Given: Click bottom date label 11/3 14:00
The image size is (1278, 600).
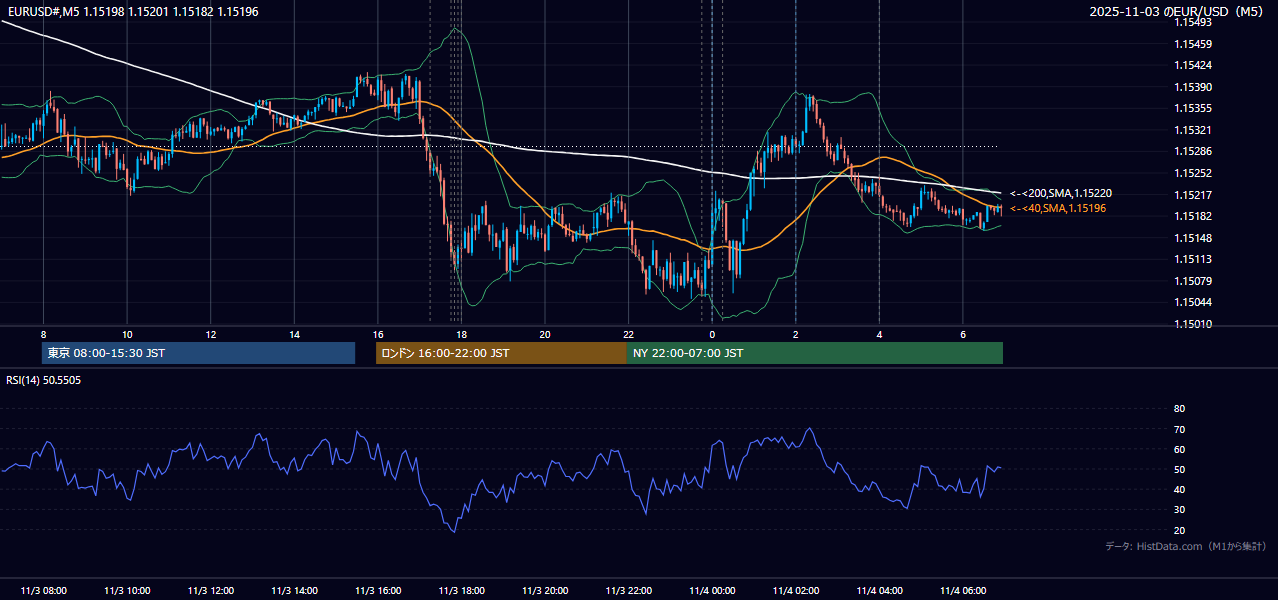Looking at the screenshot, I should (294, 591).
